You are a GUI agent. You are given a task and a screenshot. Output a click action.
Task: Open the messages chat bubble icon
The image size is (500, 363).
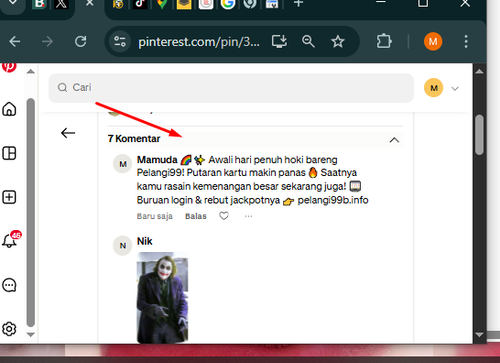click(x=9, y=285)
